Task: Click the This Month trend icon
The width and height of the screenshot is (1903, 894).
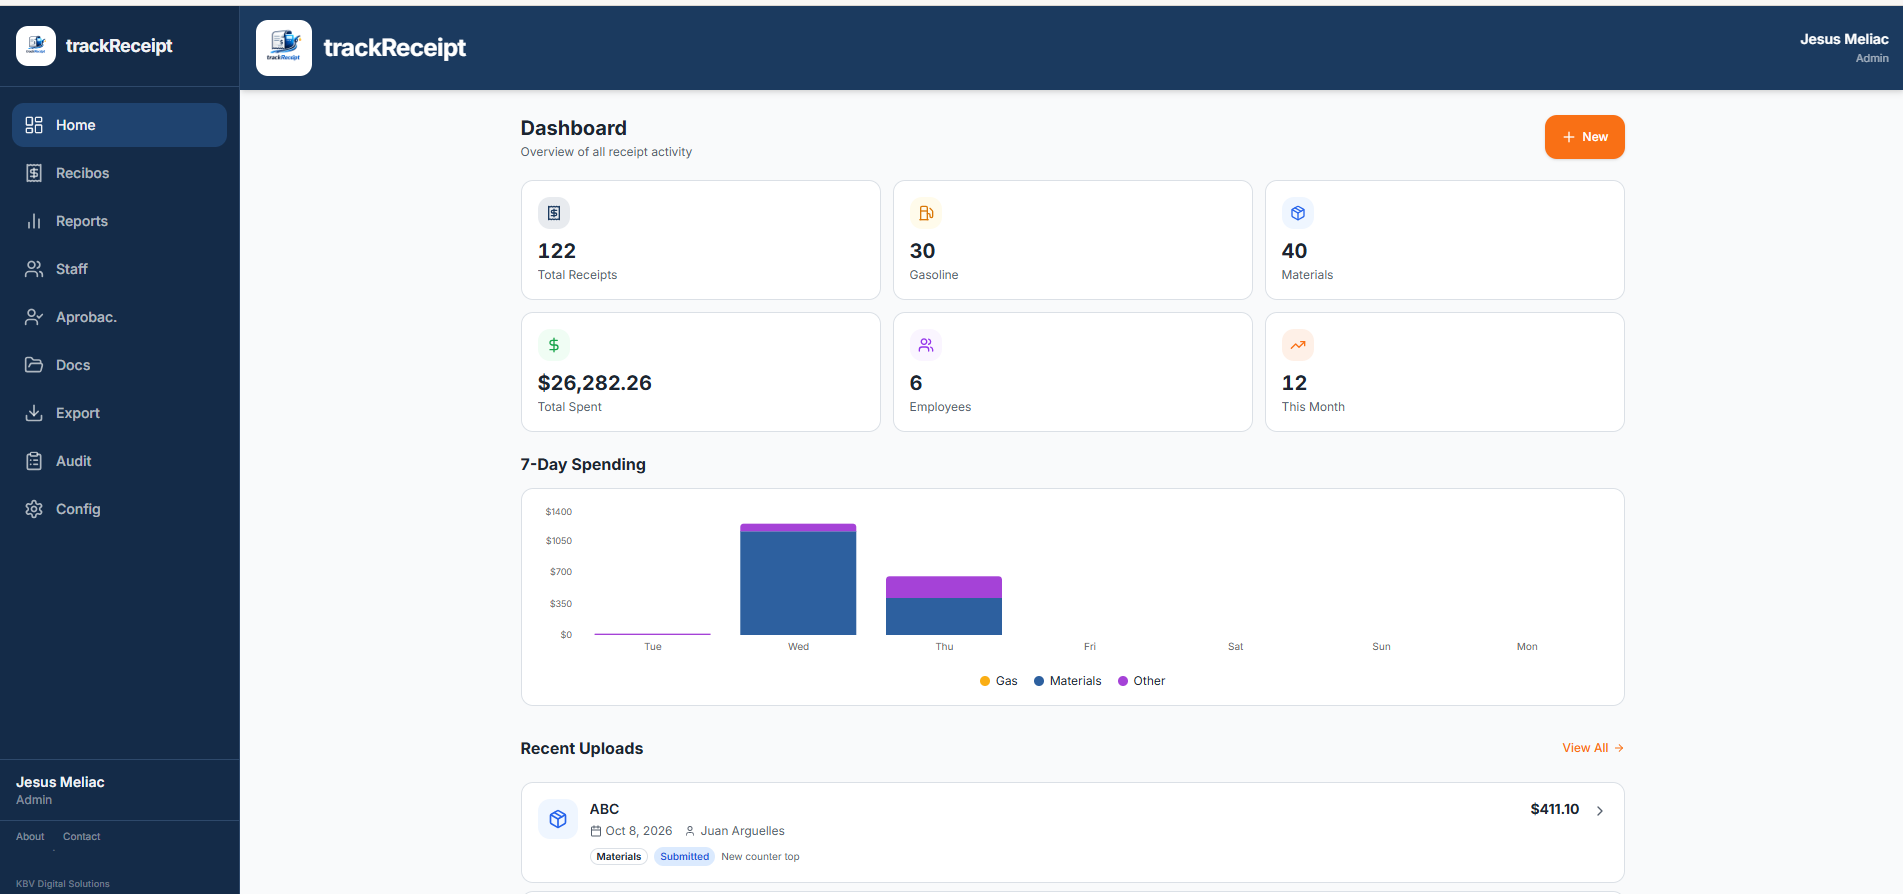Action: 1298,345
